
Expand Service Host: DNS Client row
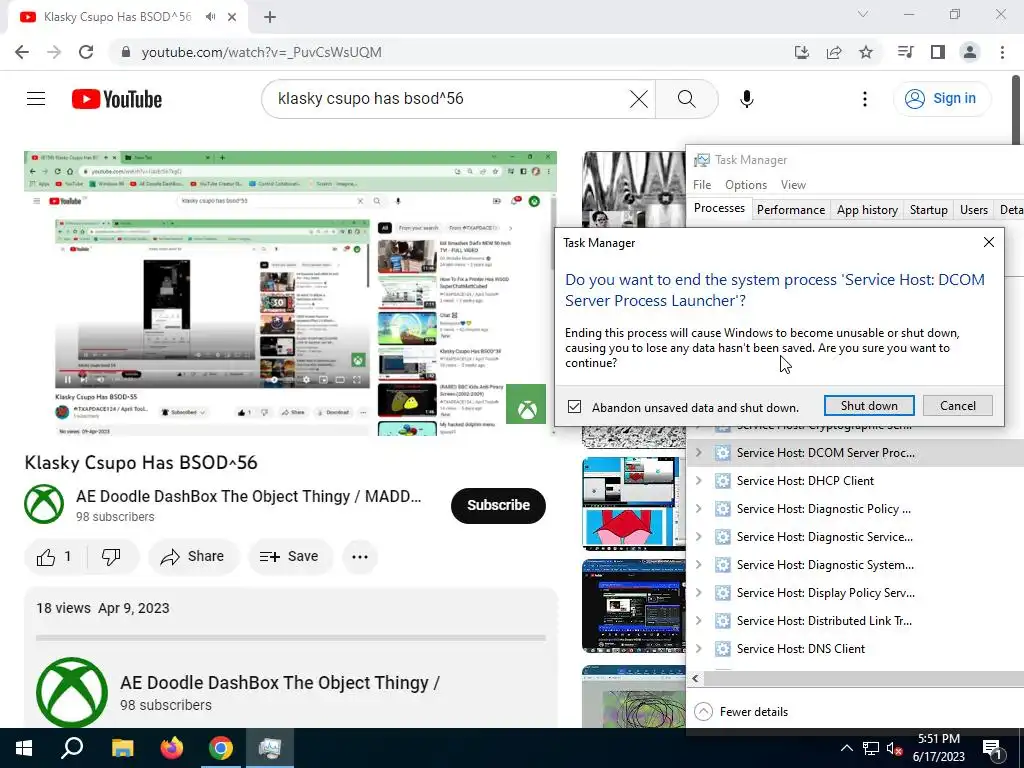tap(699, 649)
